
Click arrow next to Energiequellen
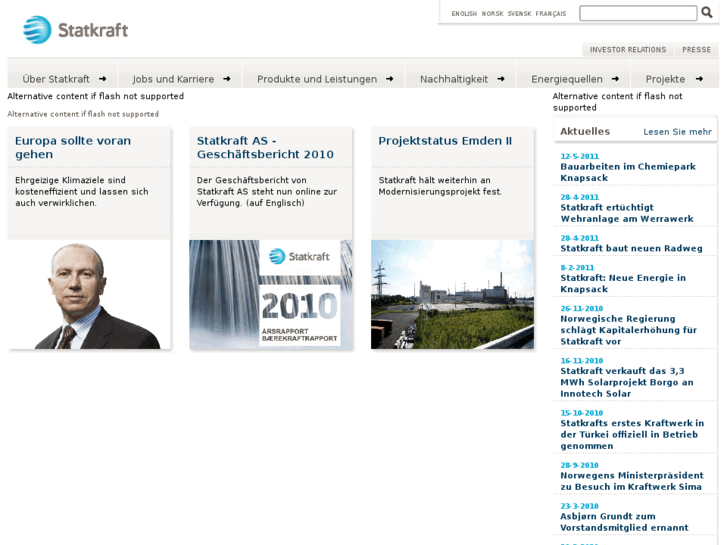click(x=615, y=79)
